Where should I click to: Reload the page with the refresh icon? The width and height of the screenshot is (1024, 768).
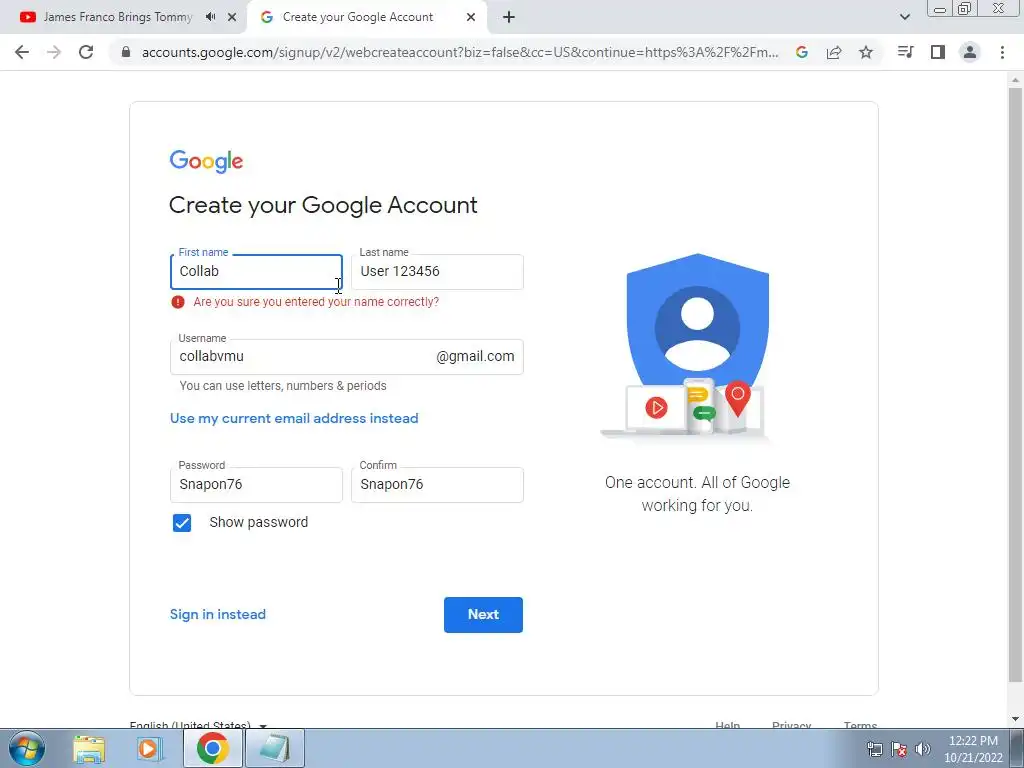86,52
